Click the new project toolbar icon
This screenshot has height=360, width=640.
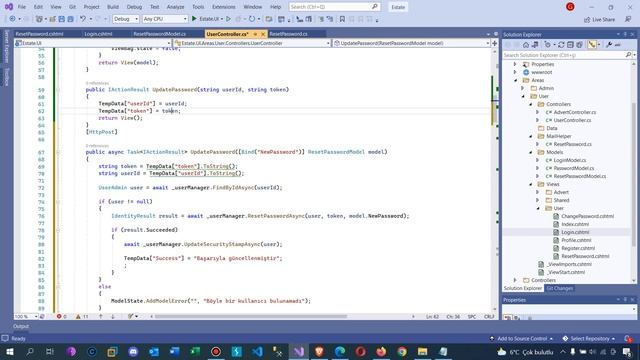39,19
